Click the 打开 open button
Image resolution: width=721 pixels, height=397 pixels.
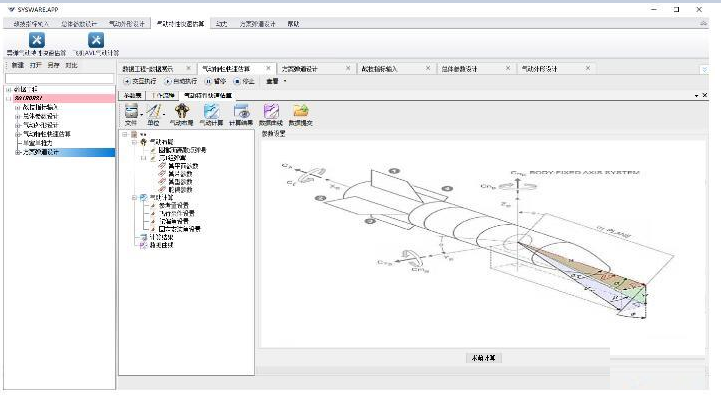pyautogui.click(x=35, y=65)
